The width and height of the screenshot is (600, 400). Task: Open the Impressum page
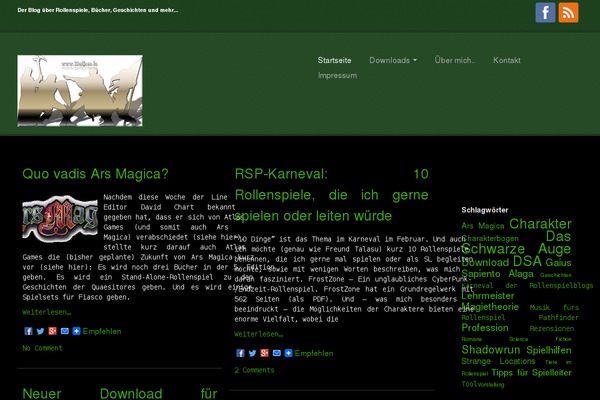tap(337, 75)
